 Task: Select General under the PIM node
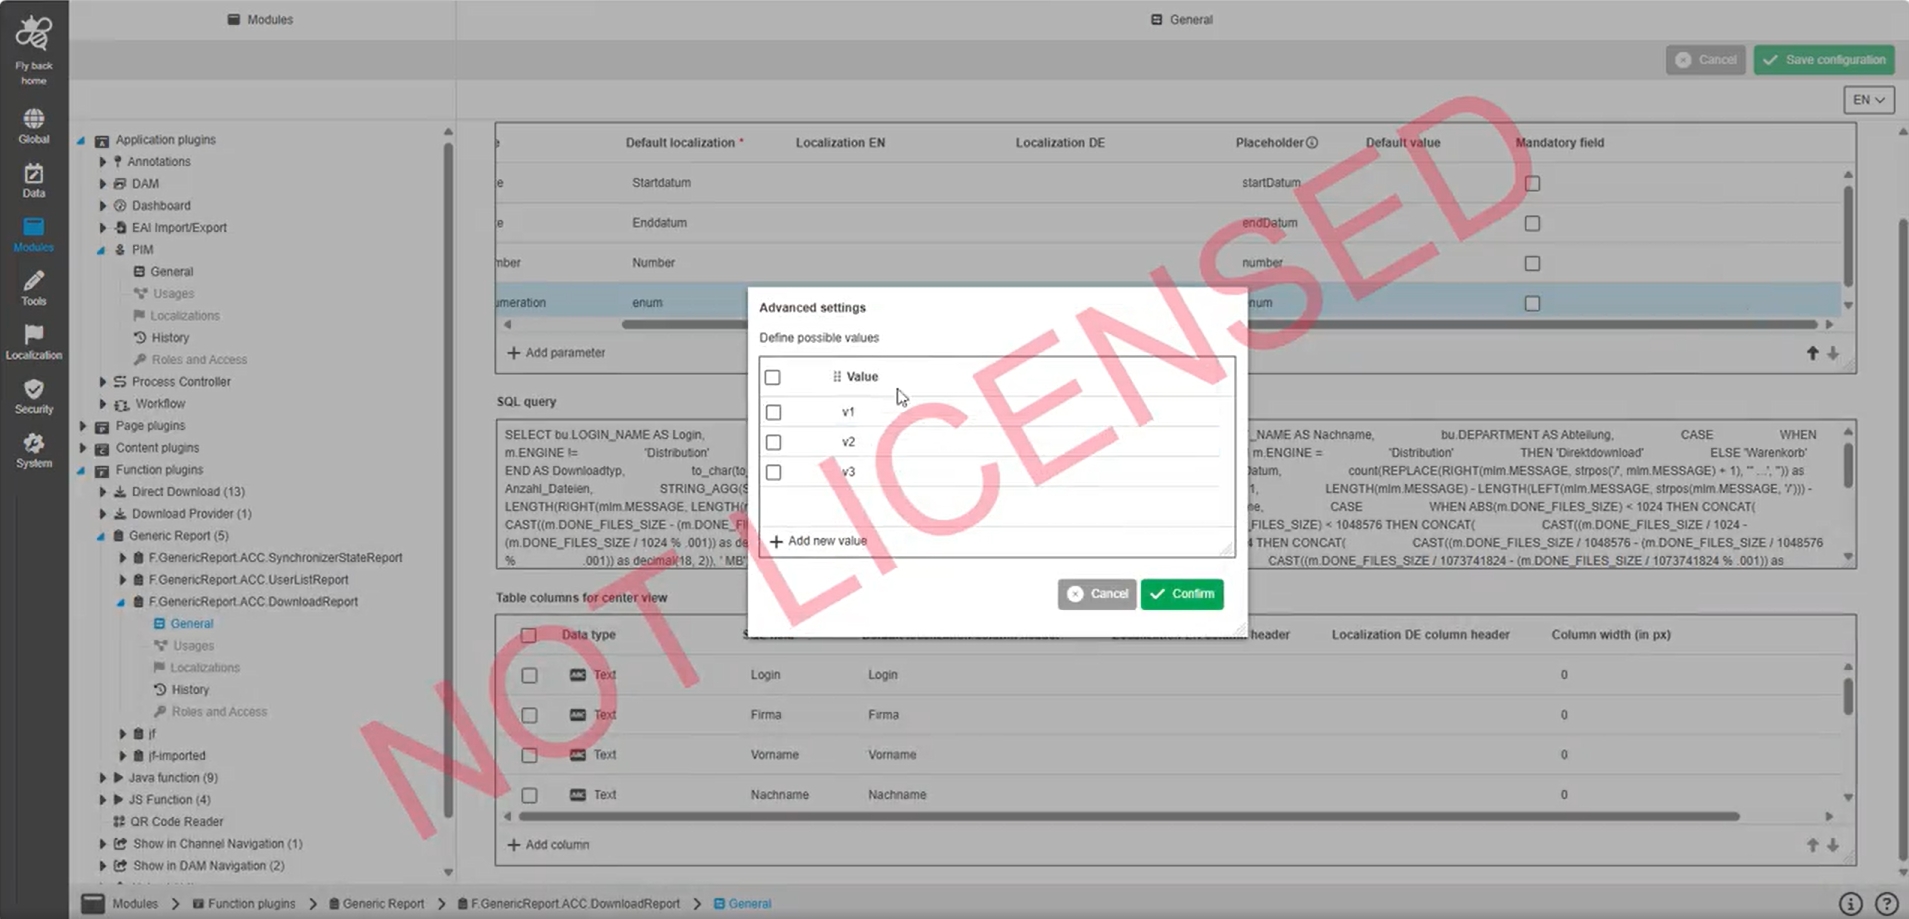[172, 272]
